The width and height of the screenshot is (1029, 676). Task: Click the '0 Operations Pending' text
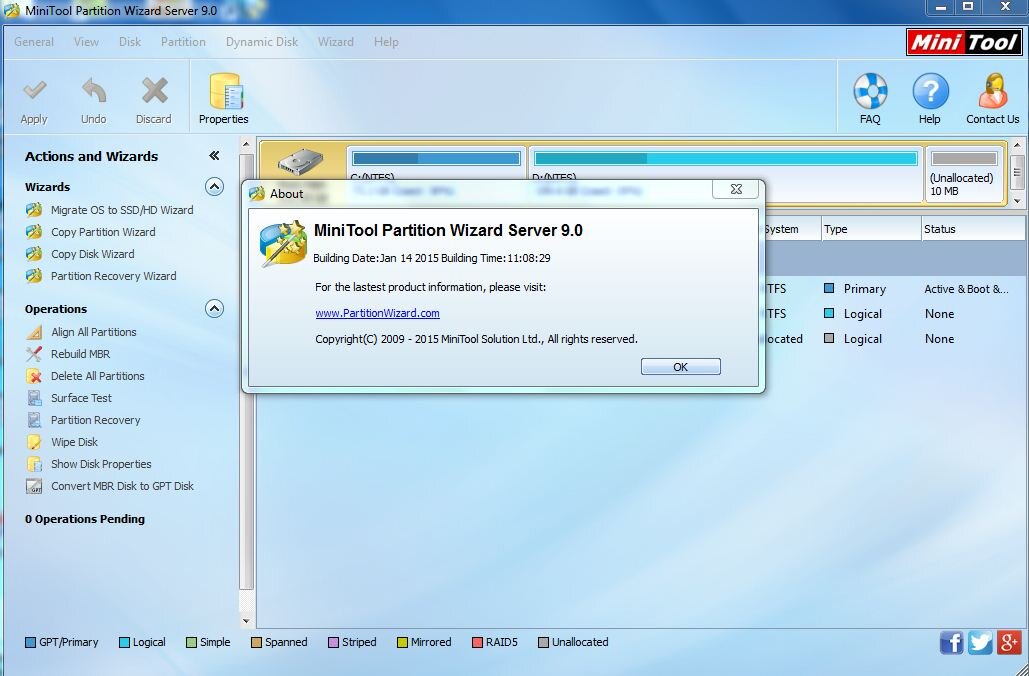[85, 519]
